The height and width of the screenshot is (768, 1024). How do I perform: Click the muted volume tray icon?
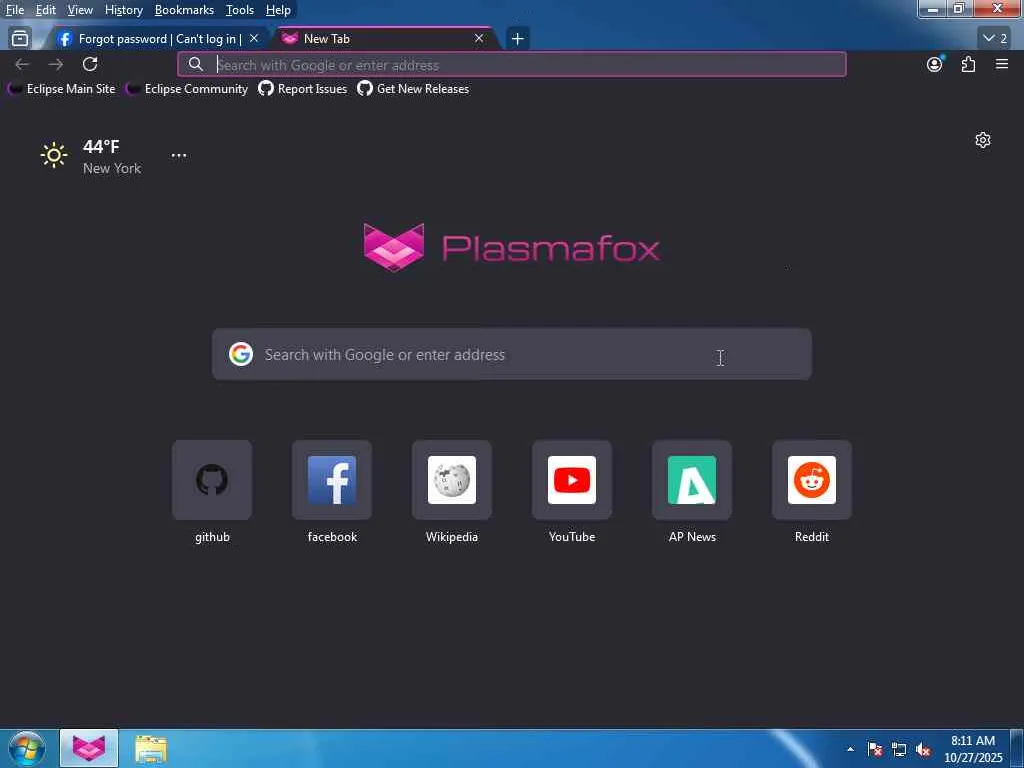923,749
